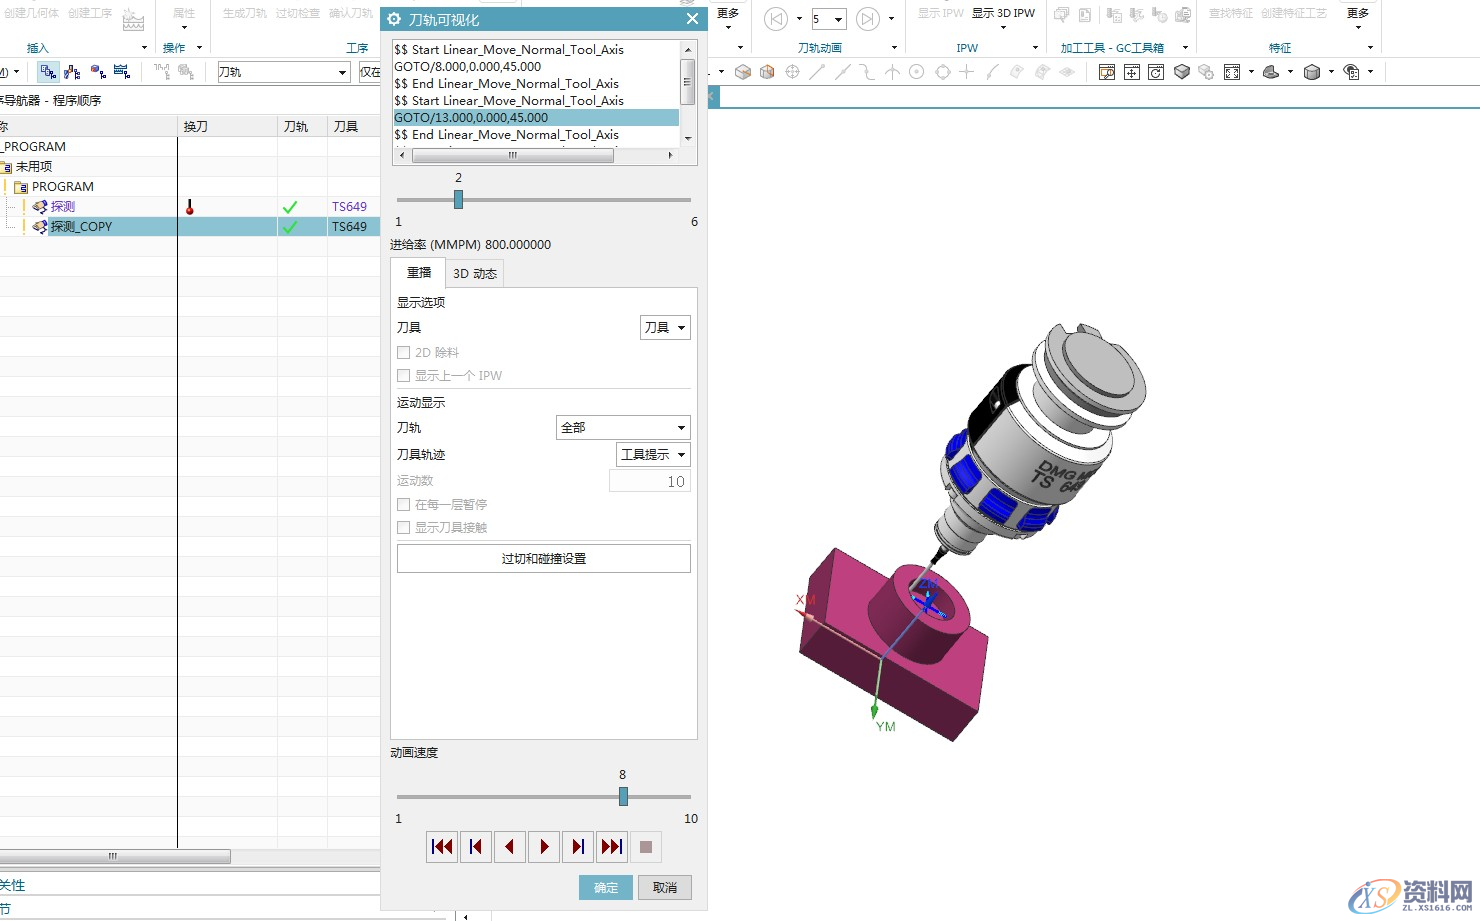1480x921 pixels.
Task: Toggle the 显示刀具接触 checkbox
Action: point(404,528)
